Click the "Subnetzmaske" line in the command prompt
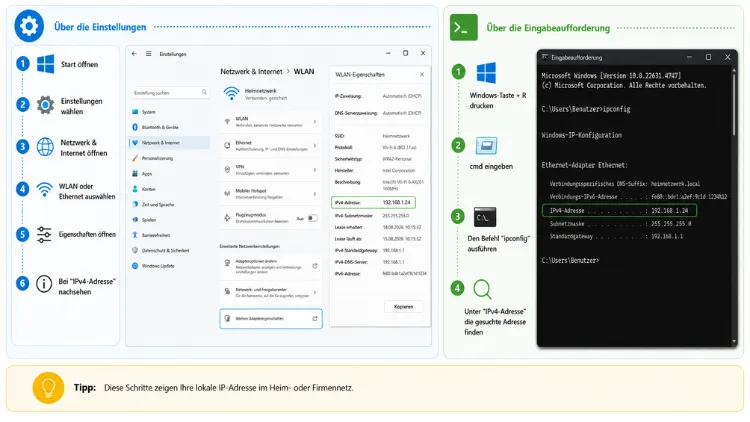Viewport: 750px width, 422px height. click(x=620, y=223)
